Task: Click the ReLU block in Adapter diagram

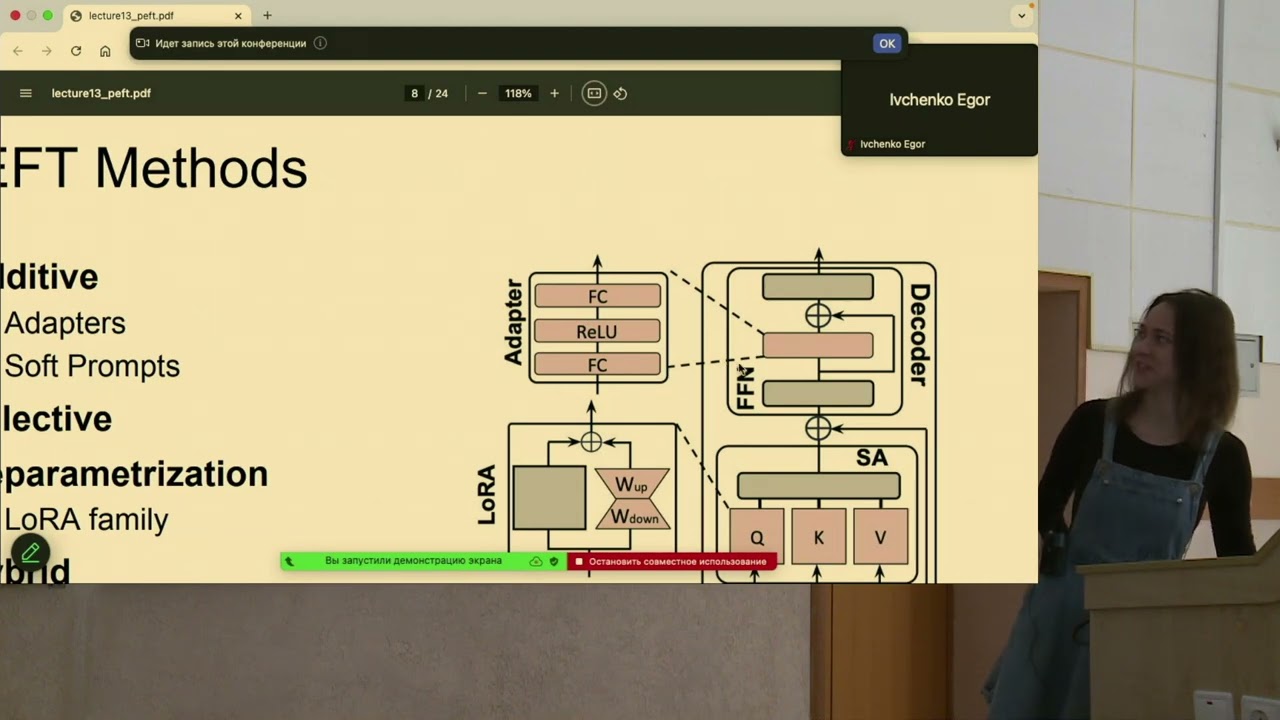Action: pos(597,331)
